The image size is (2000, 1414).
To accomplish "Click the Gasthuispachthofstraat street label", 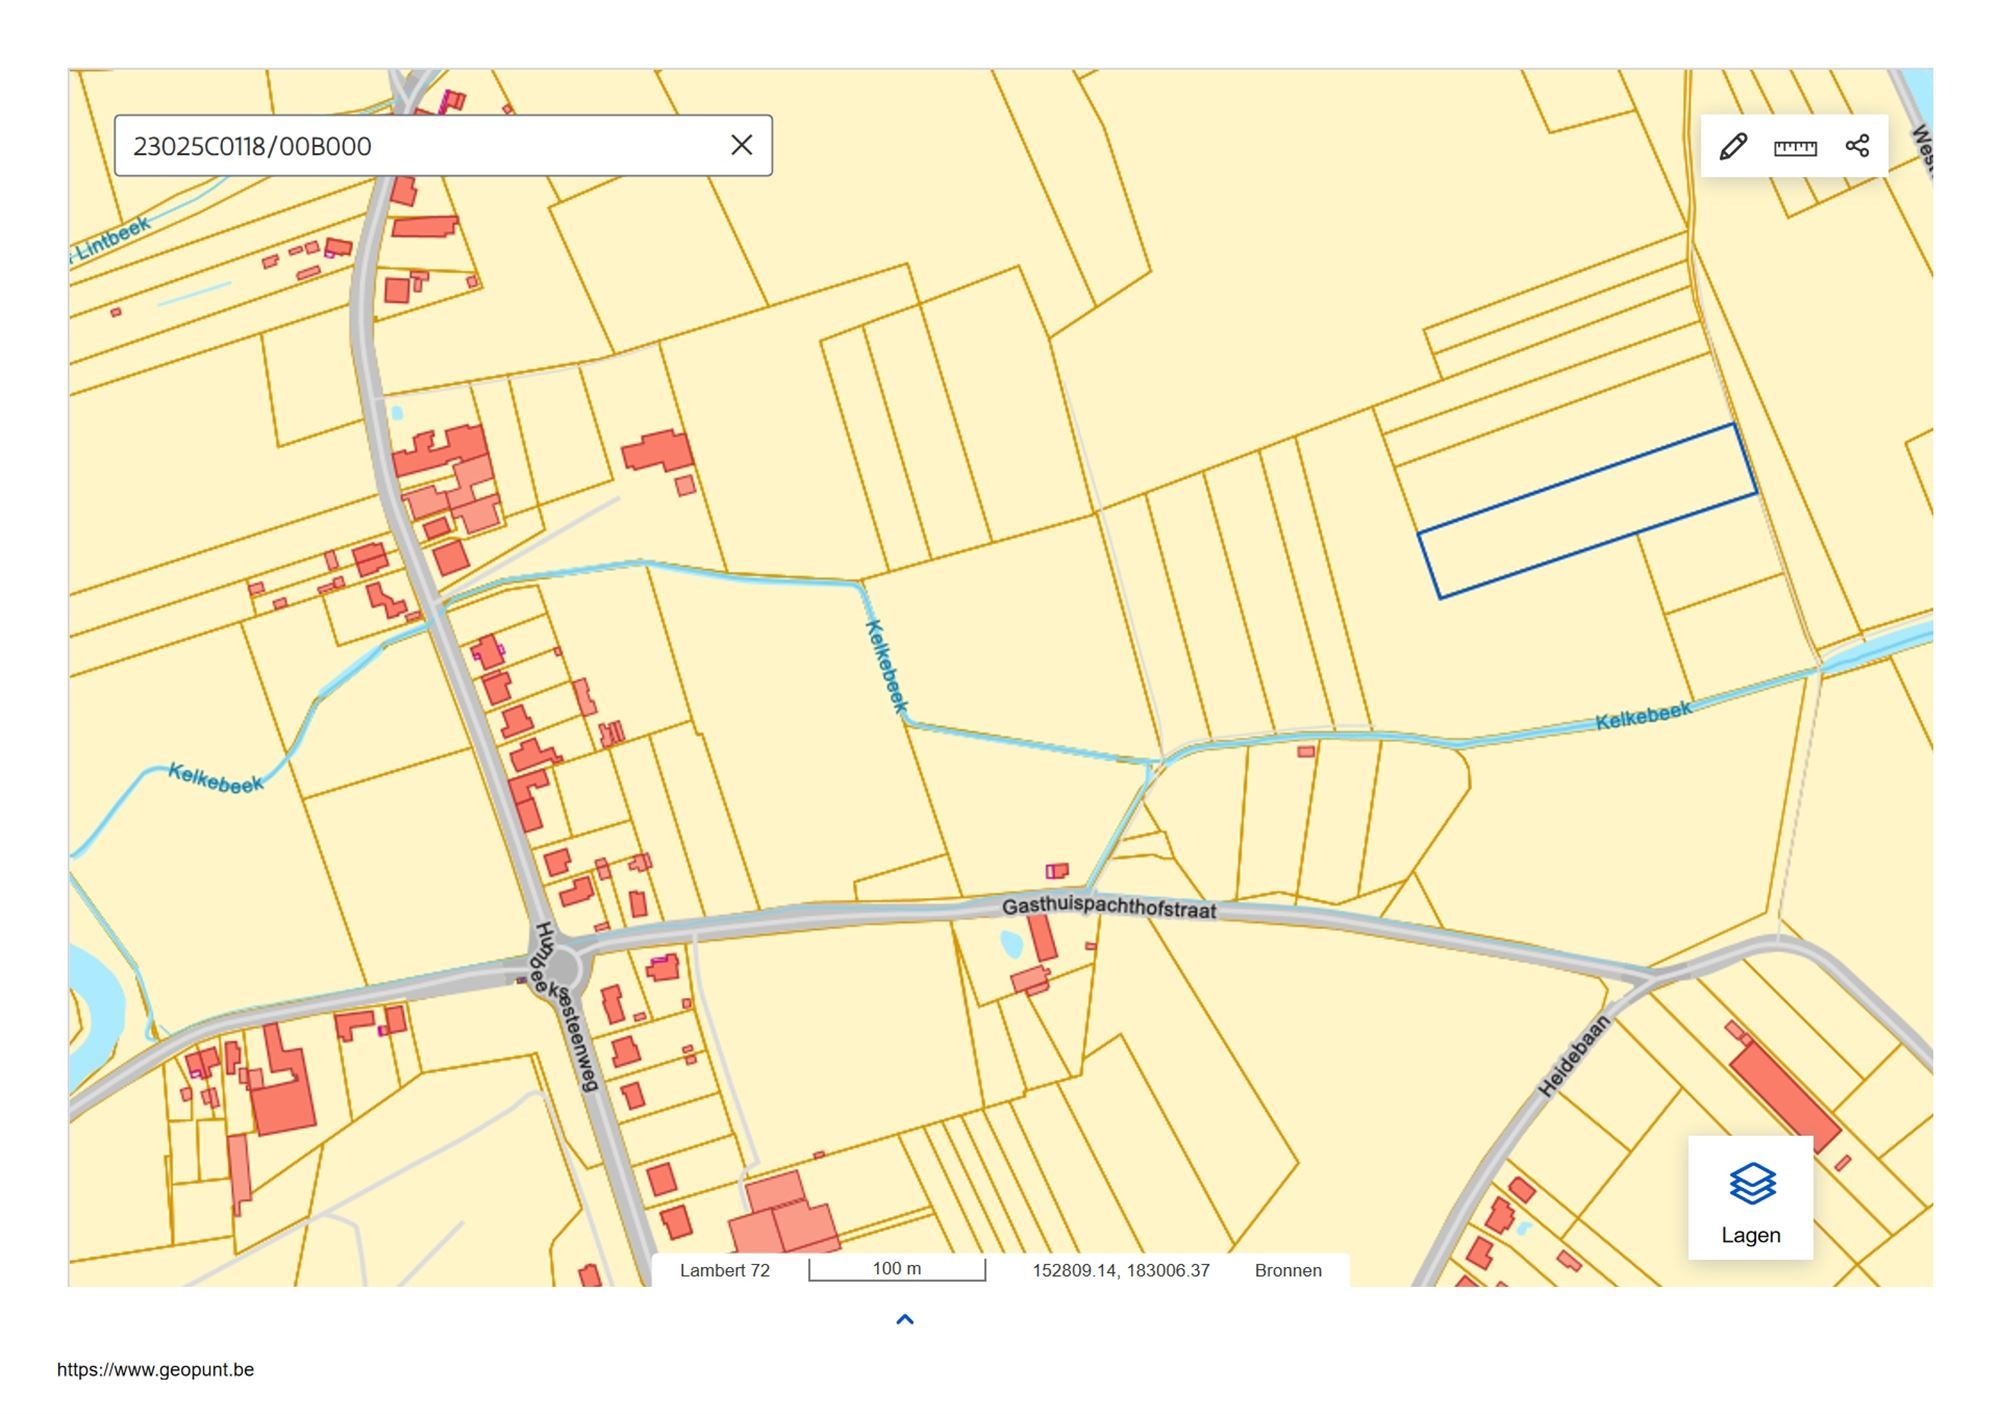I will click(1108, 908).
